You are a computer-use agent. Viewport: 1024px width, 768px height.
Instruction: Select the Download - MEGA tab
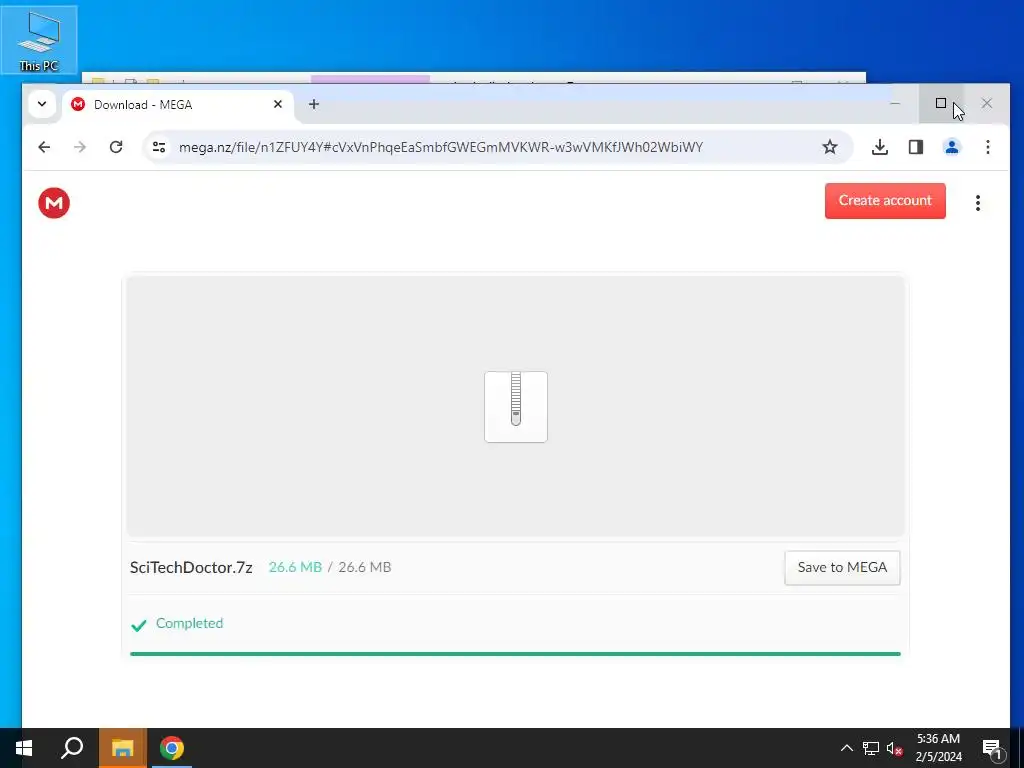click(178, 104)
